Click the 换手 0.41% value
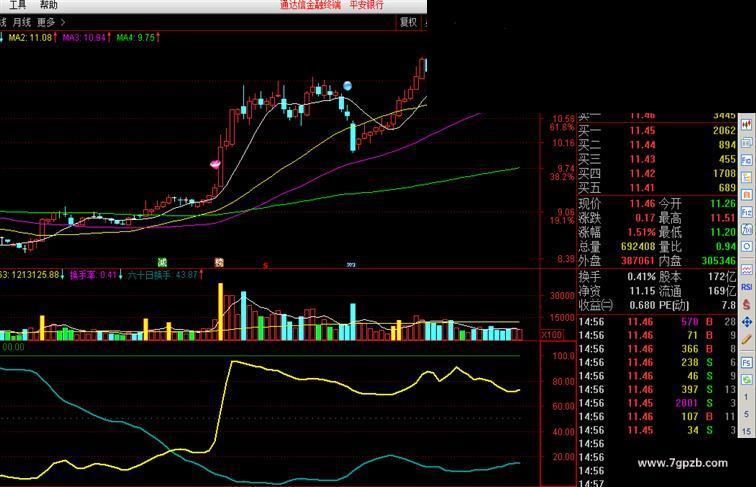 pos(642,277)
